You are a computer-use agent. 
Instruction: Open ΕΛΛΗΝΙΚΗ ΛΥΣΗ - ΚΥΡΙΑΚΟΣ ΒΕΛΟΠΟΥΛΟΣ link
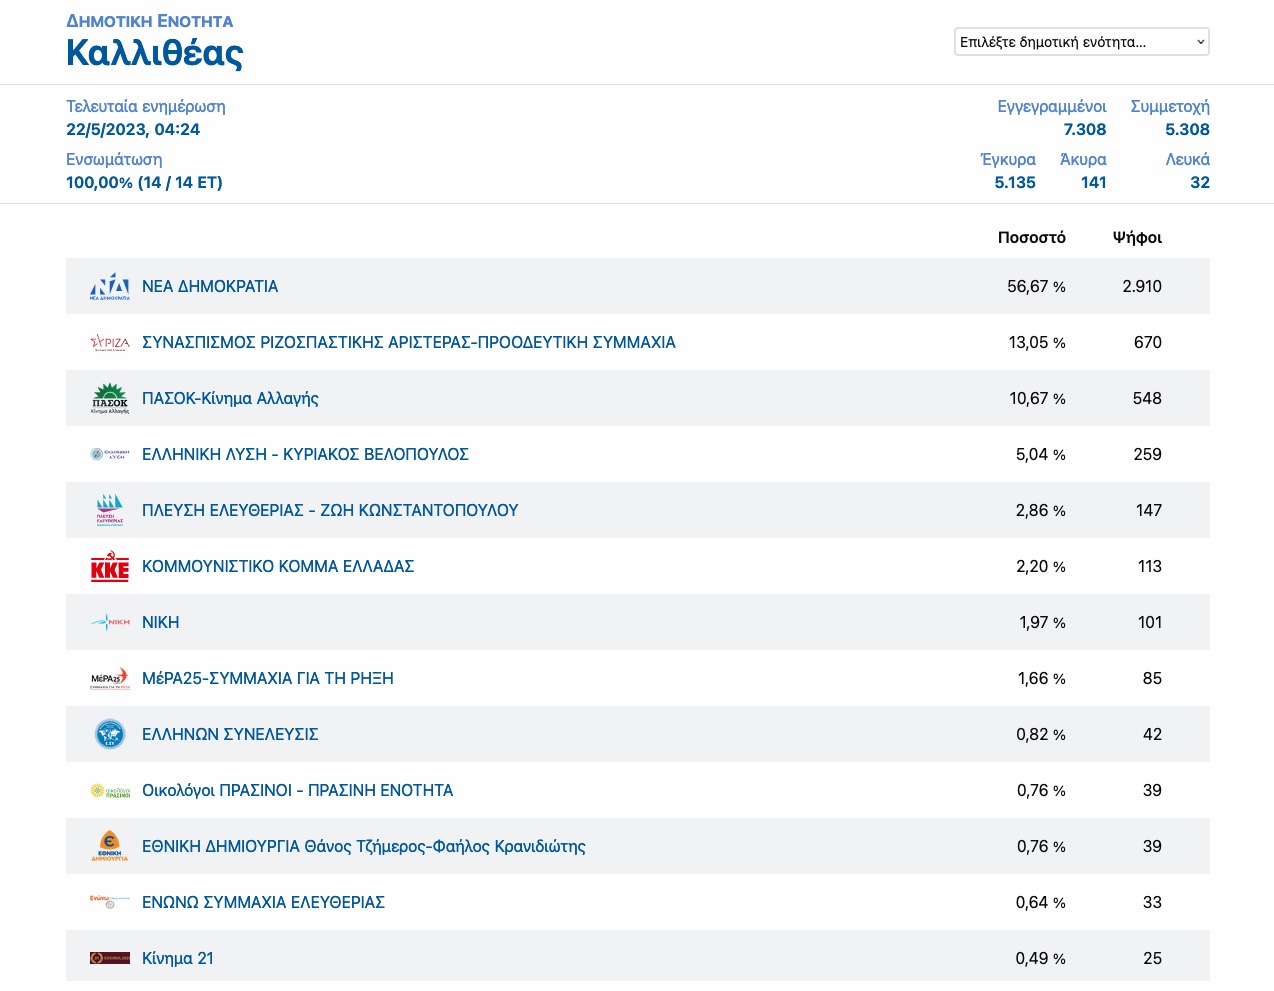click(305, 454)
